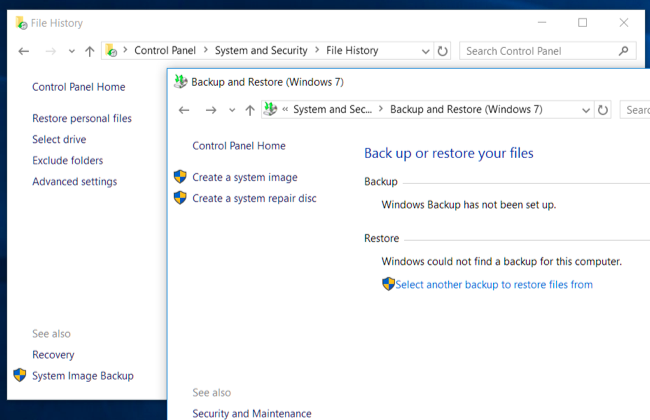The image size is (650, 420).
Task: Open File History address bar history dropdown
Action: (425, 51)
